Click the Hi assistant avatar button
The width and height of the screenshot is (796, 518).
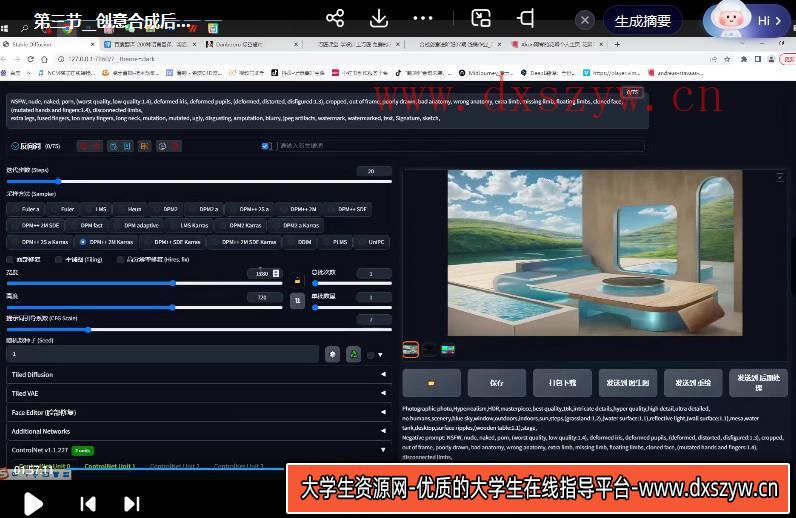pyautogui.click(x=746, y=20)
